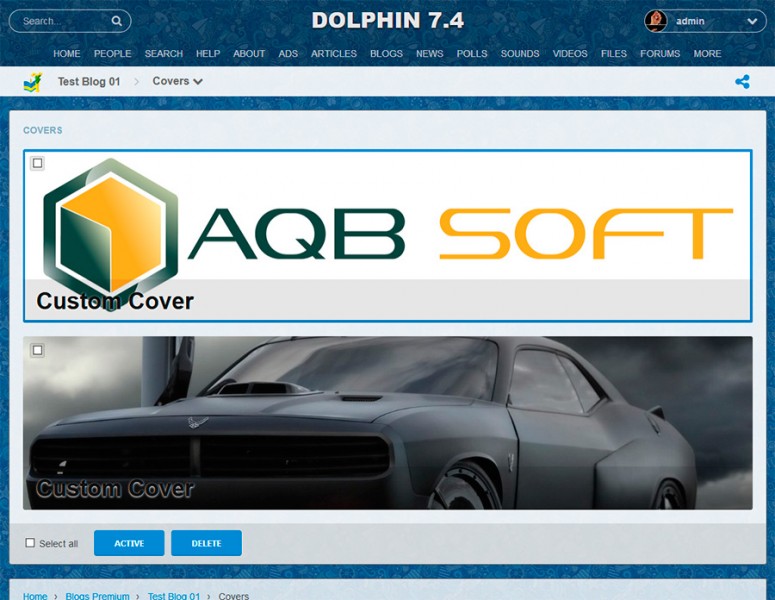This screenshot has width=775, height=600.
Task: Check the car cover checkbox
Action: point(38,350)
